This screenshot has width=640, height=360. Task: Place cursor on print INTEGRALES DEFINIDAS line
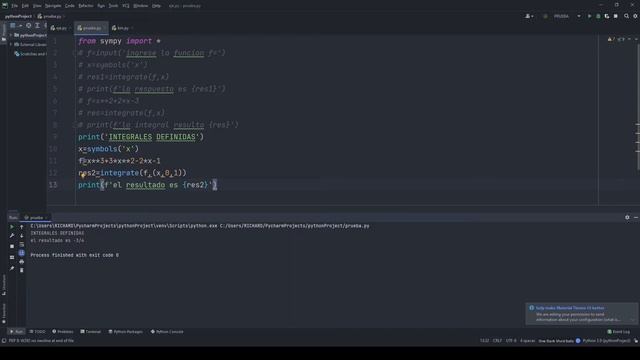point(140,137)
